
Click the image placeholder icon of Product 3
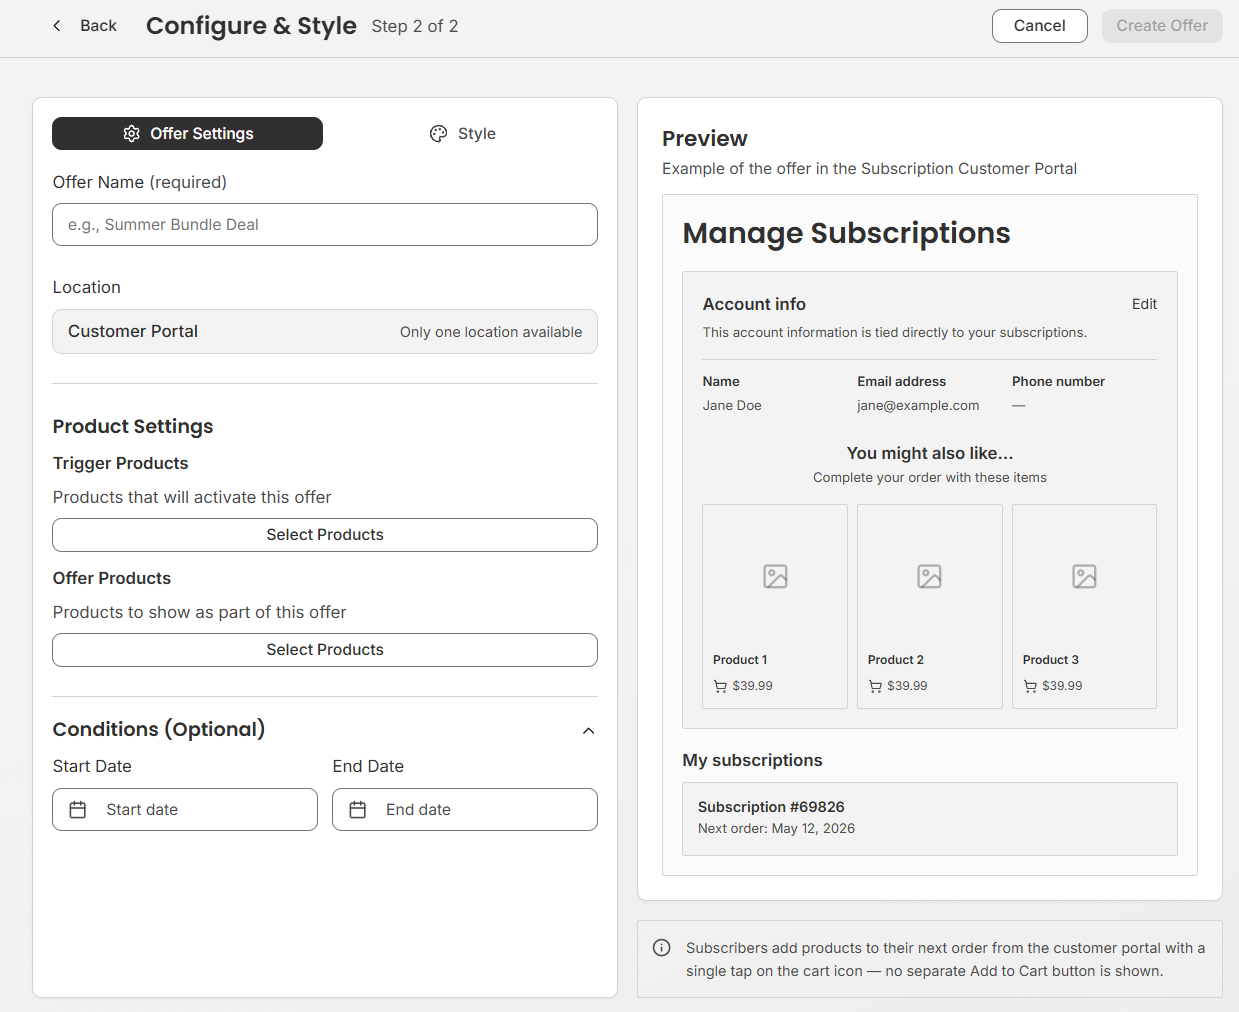coord(1084,576)
